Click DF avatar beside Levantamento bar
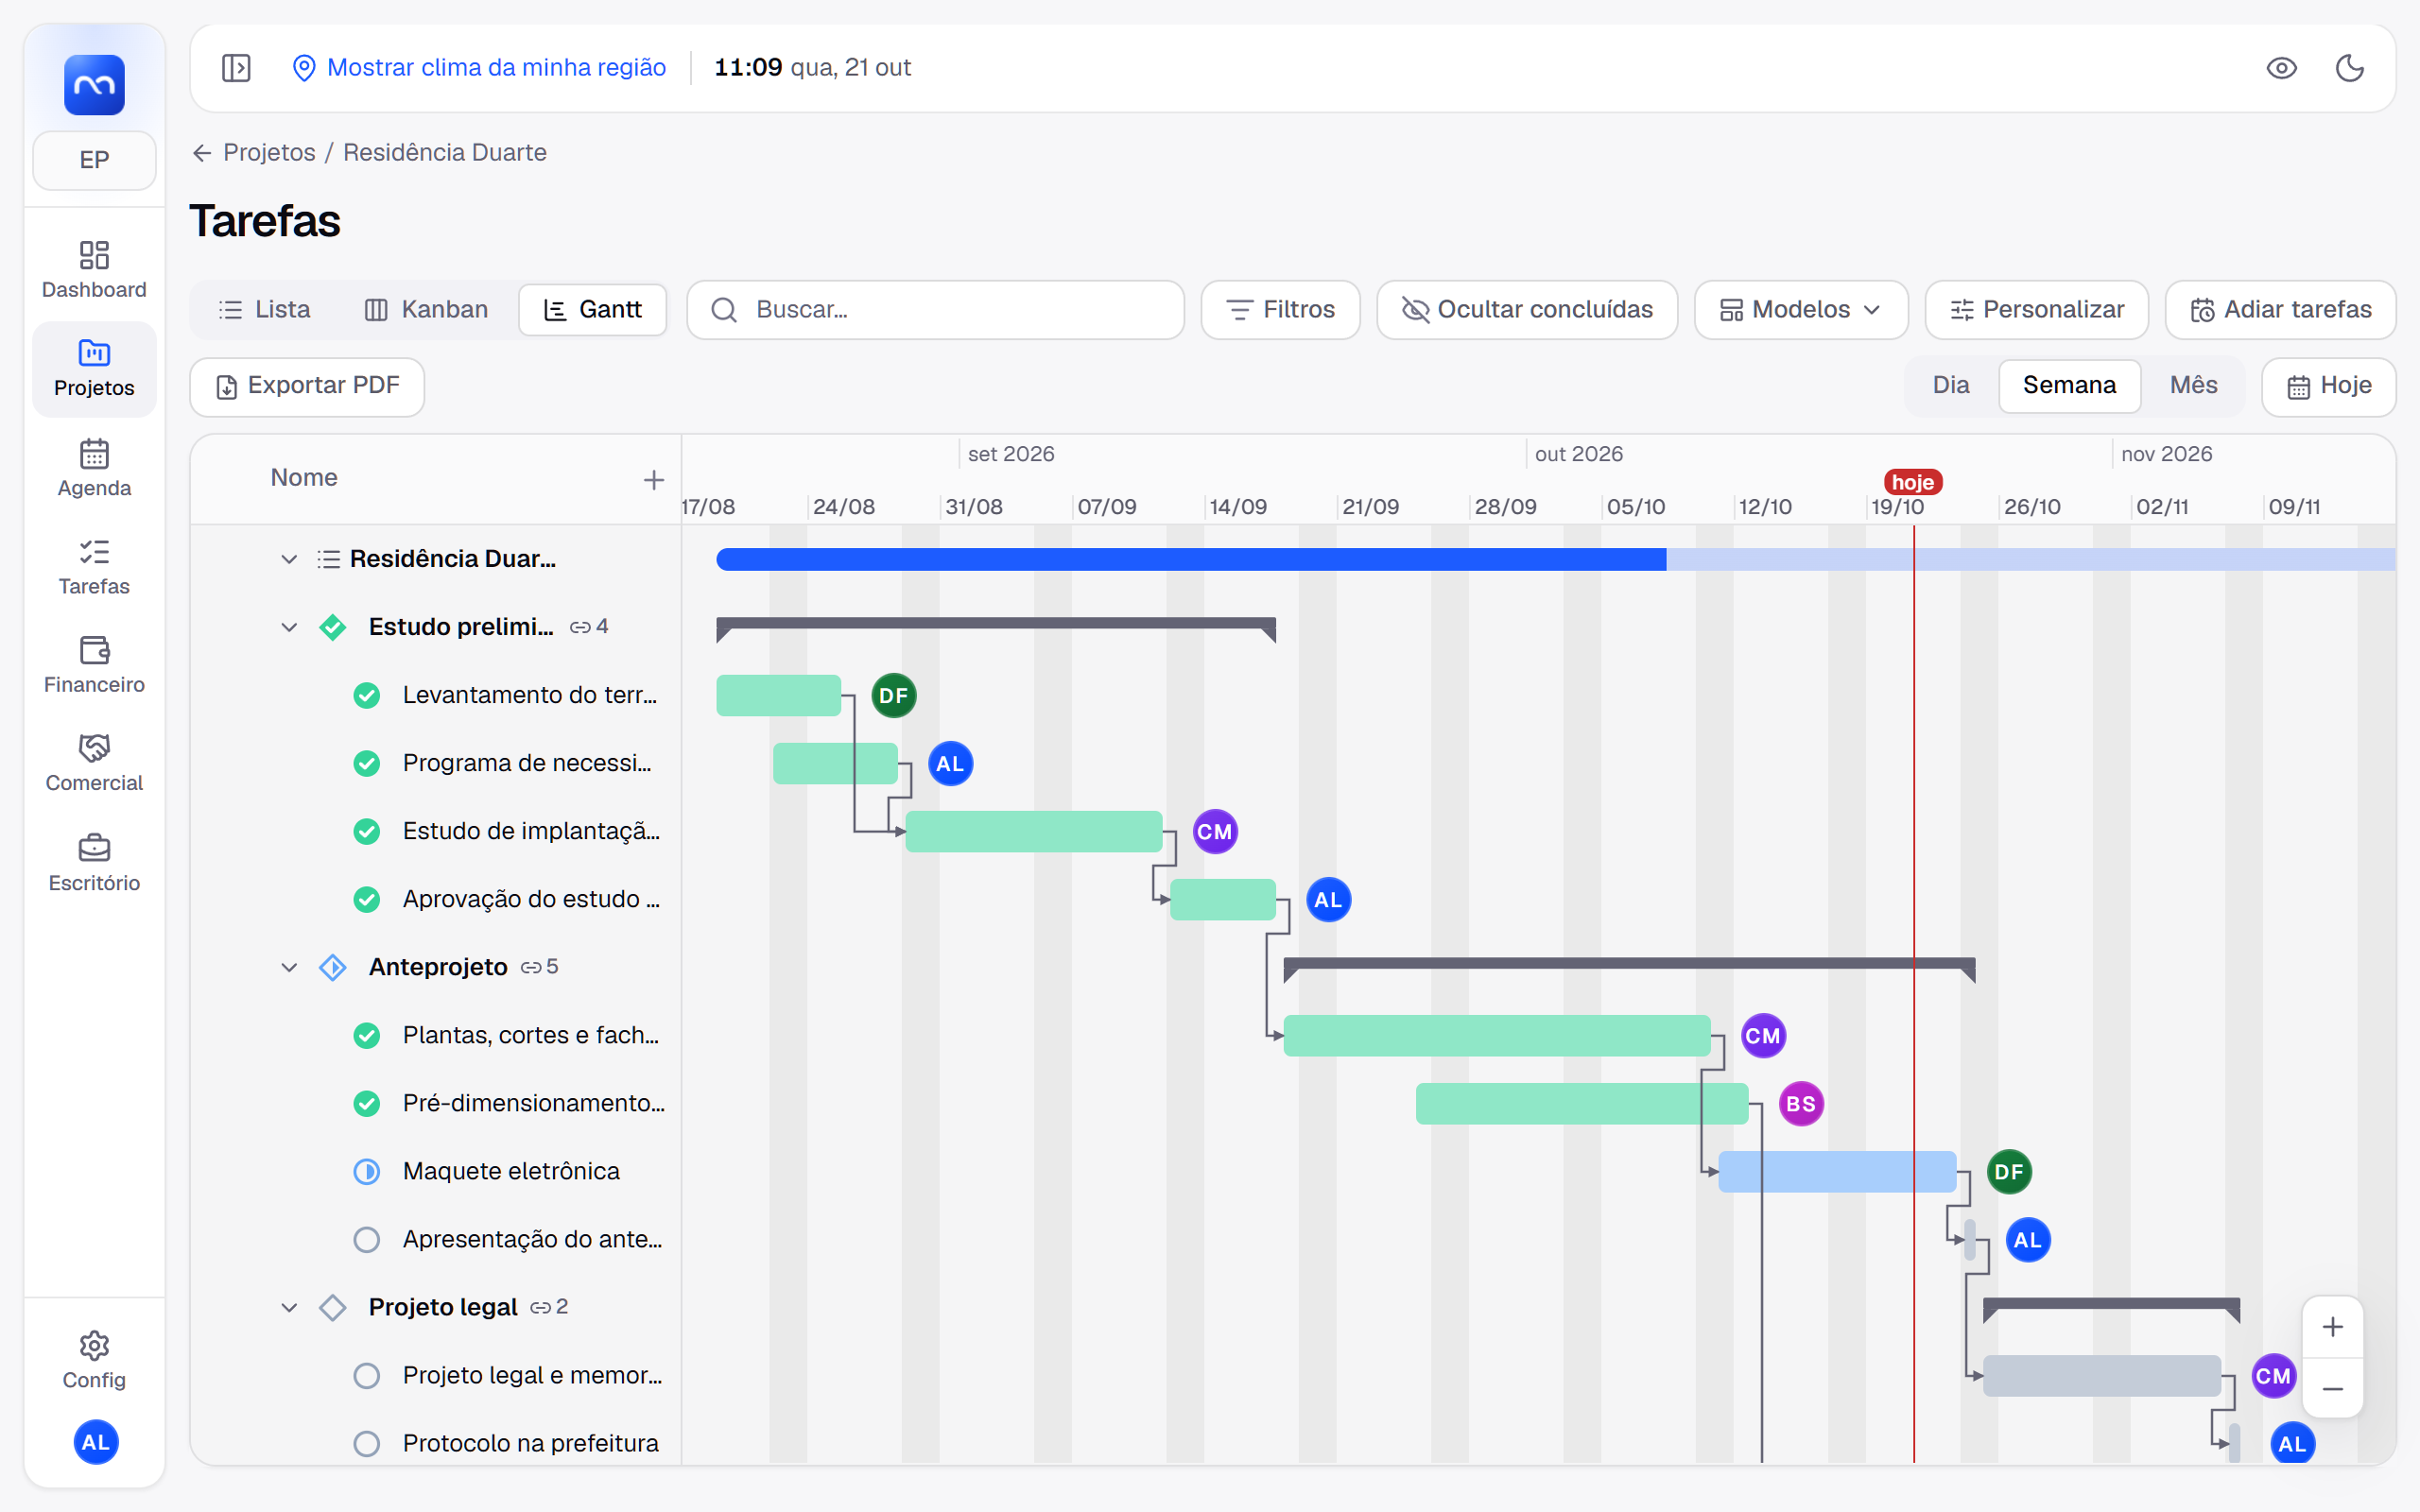This screenshot has width=2420, height=1512. click(893, 696)
